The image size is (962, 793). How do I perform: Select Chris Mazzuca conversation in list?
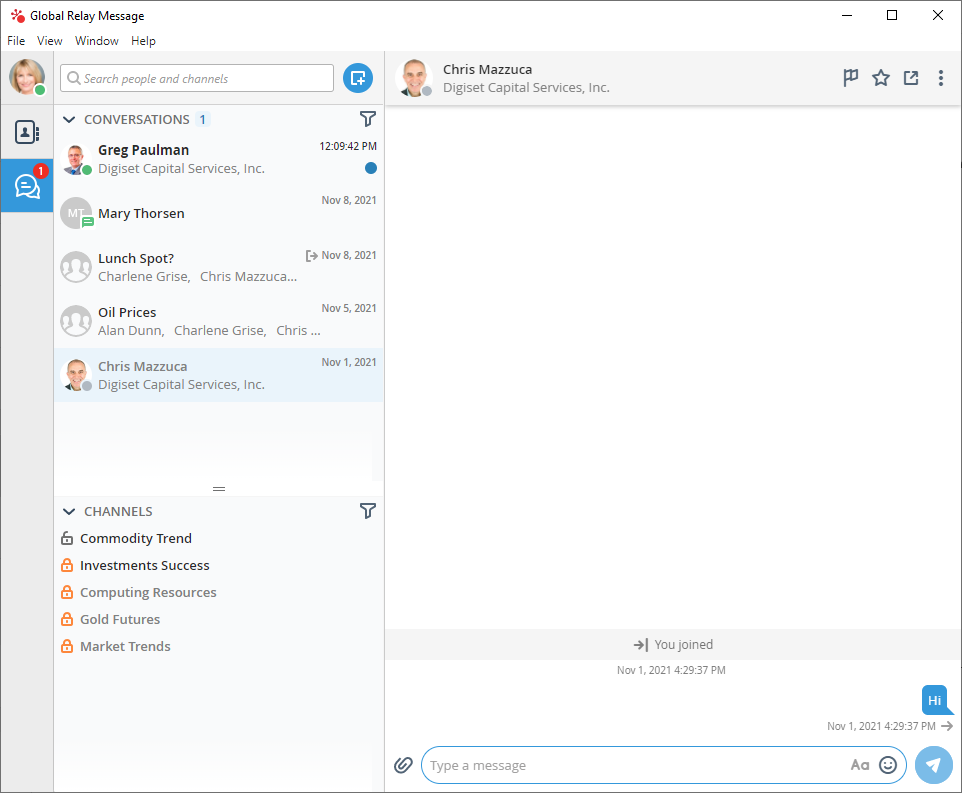click(219, 375)
